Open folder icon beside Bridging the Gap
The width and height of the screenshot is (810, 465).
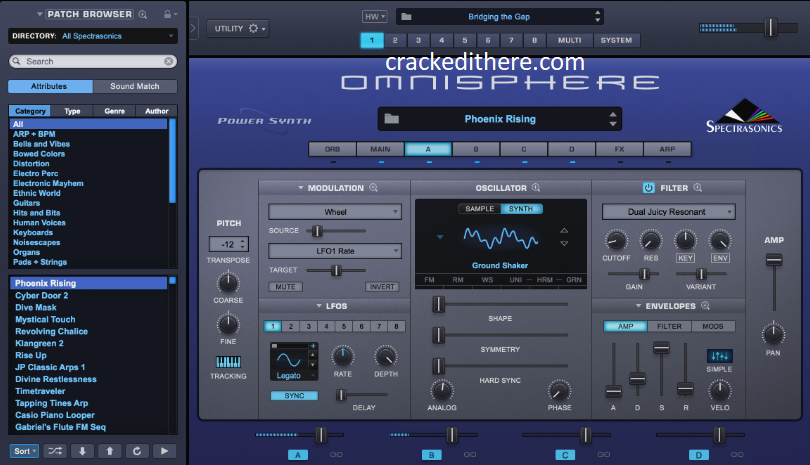[407, 17]
